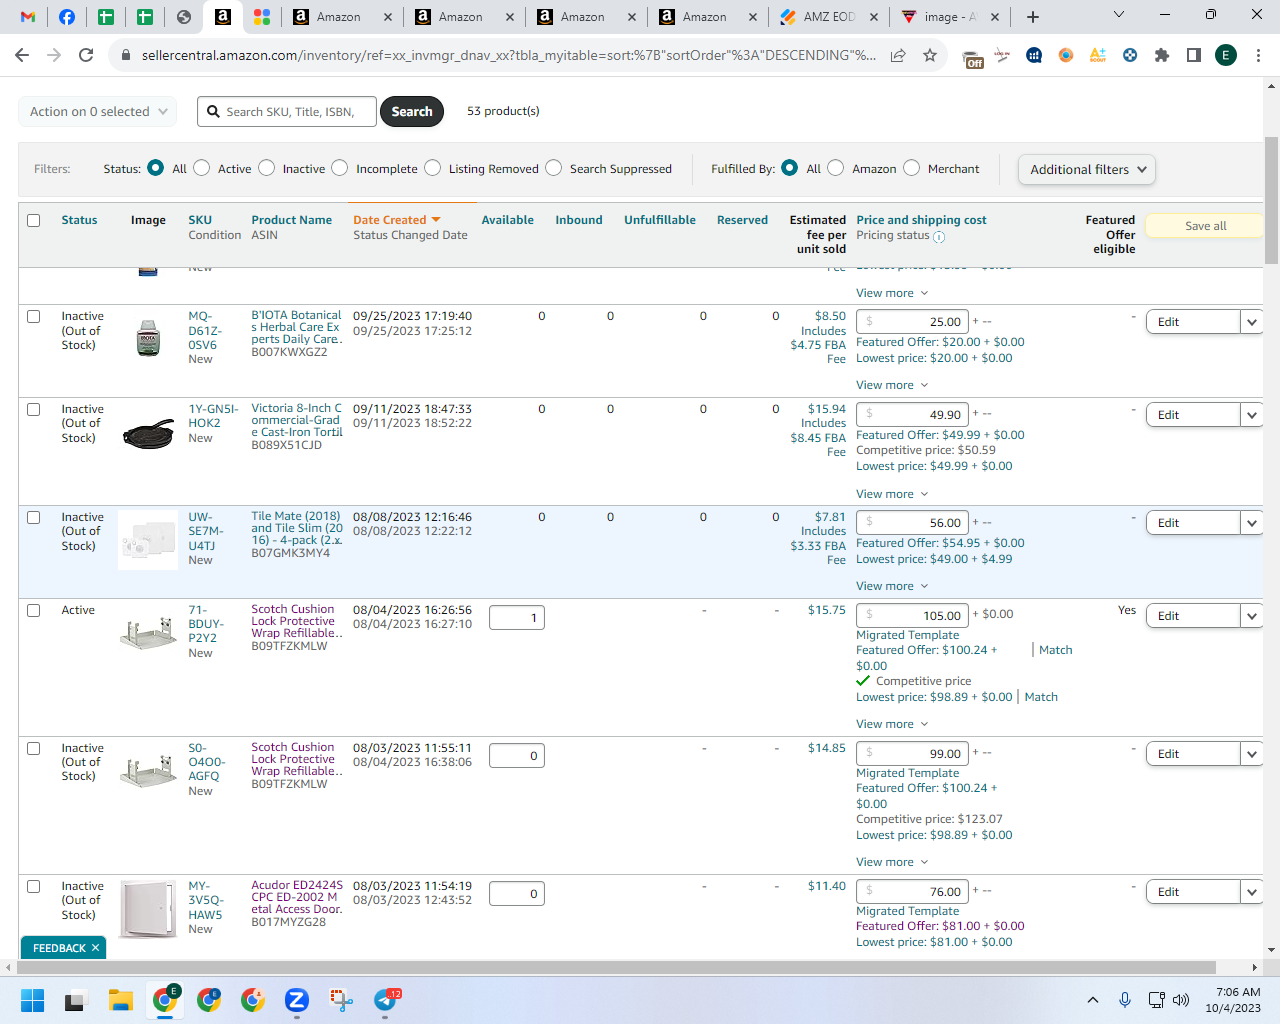Open Telegram from the taskbar
The width and height of the screenshot is (1280, 1024).
[x=385, y=1000]
